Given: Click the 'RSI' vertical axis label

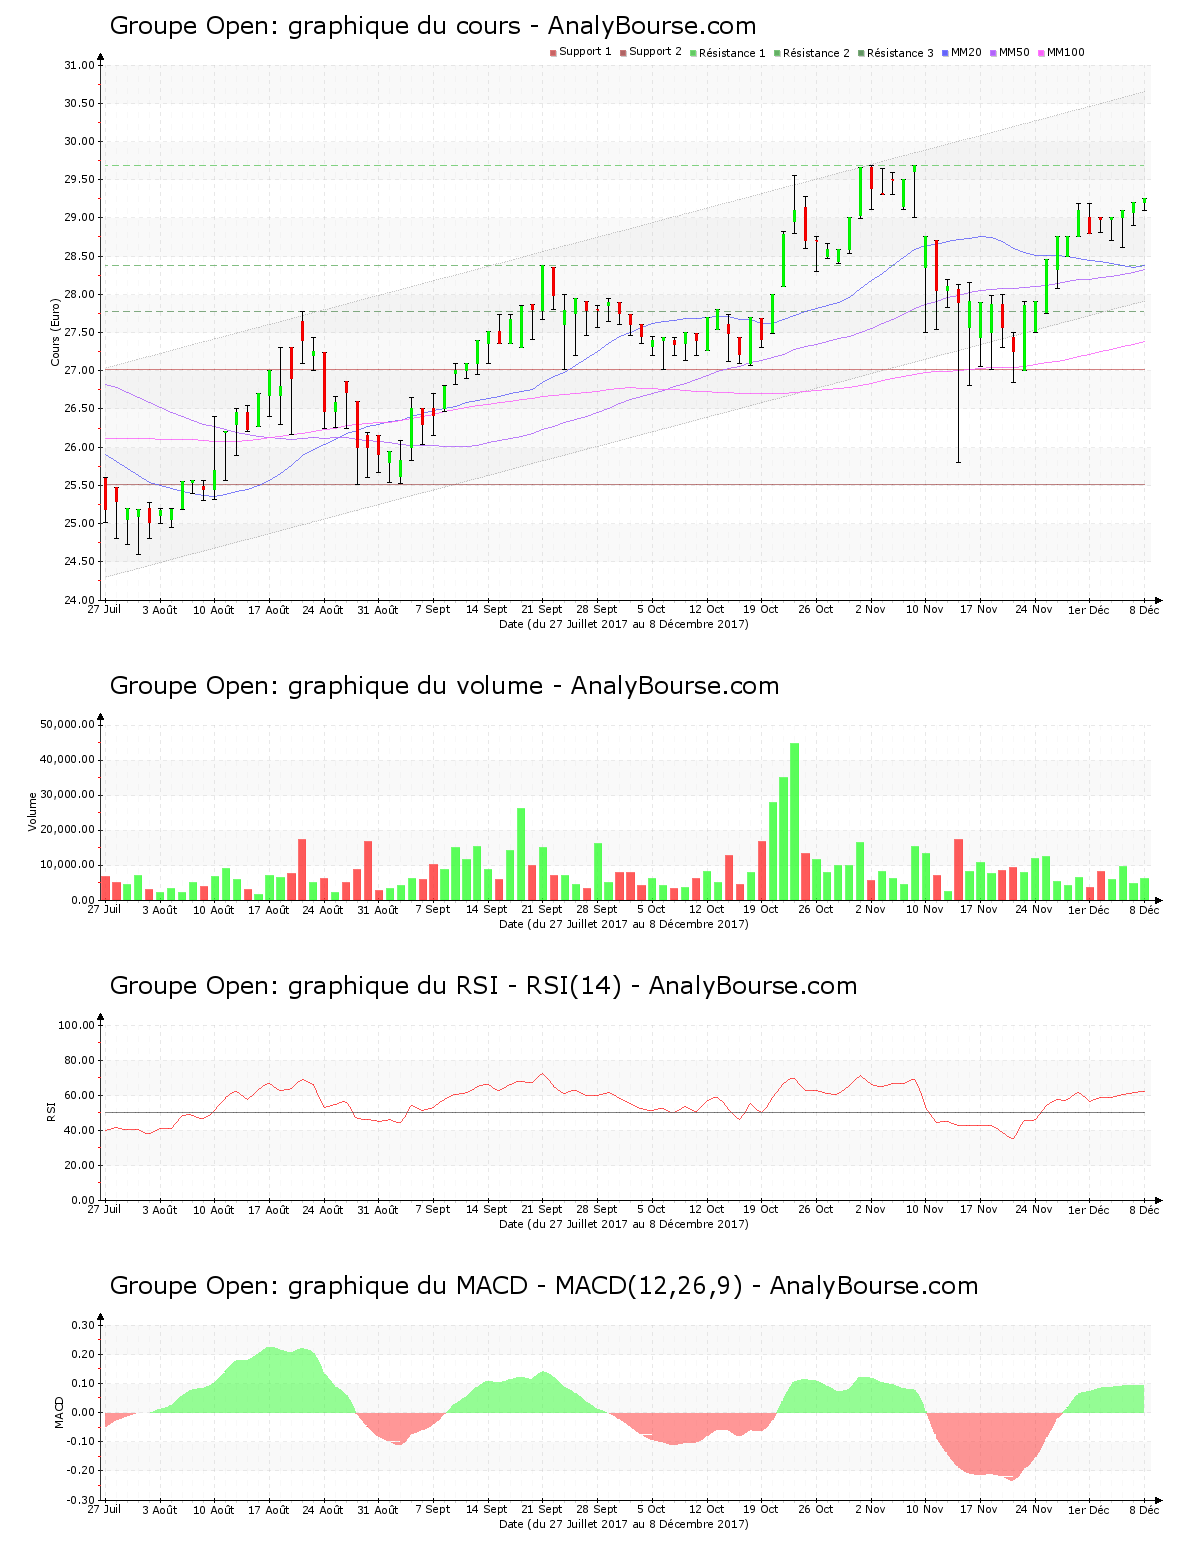Looking at the screenshot, I should (x=51, y=1111).
